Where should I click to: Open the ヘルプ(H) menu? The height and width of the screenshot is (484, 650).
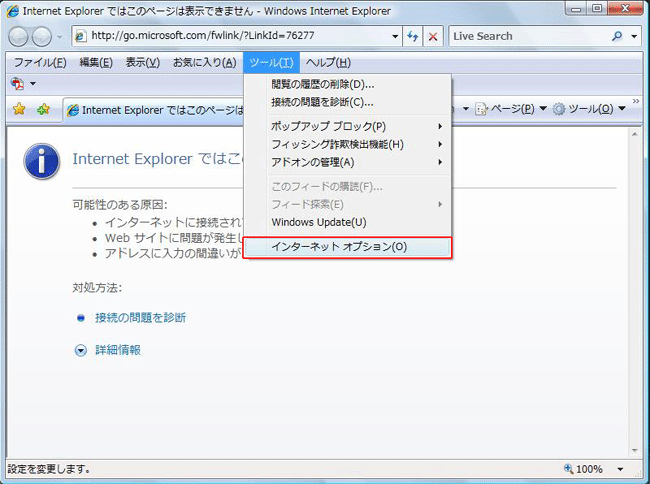(328, 63)
